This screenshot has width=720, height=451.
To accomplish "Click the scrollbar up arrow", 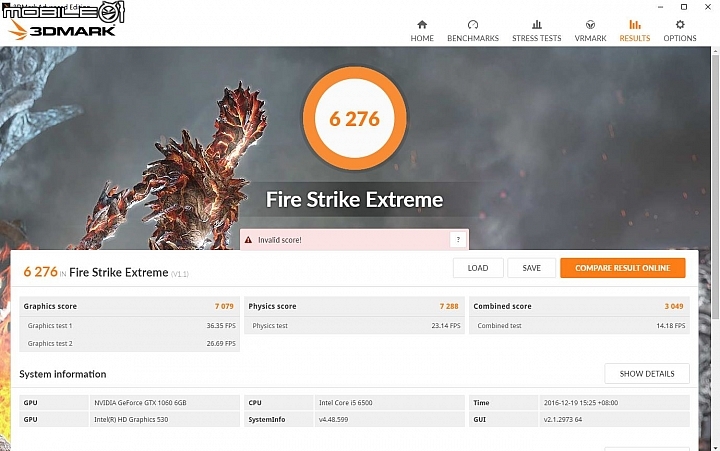I will tap(715, 50).
